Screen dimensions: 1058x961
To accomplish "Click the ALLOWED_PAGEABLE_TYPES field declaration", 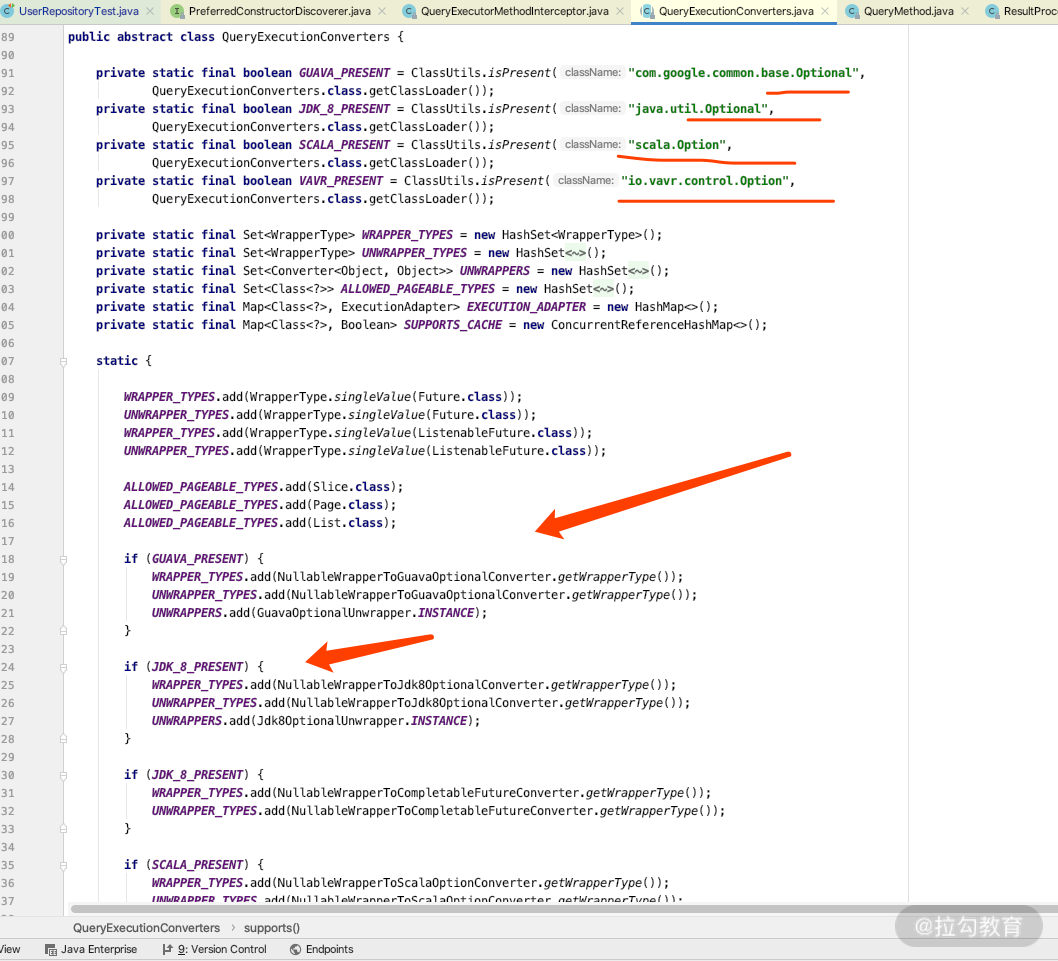I will point(418,289).
